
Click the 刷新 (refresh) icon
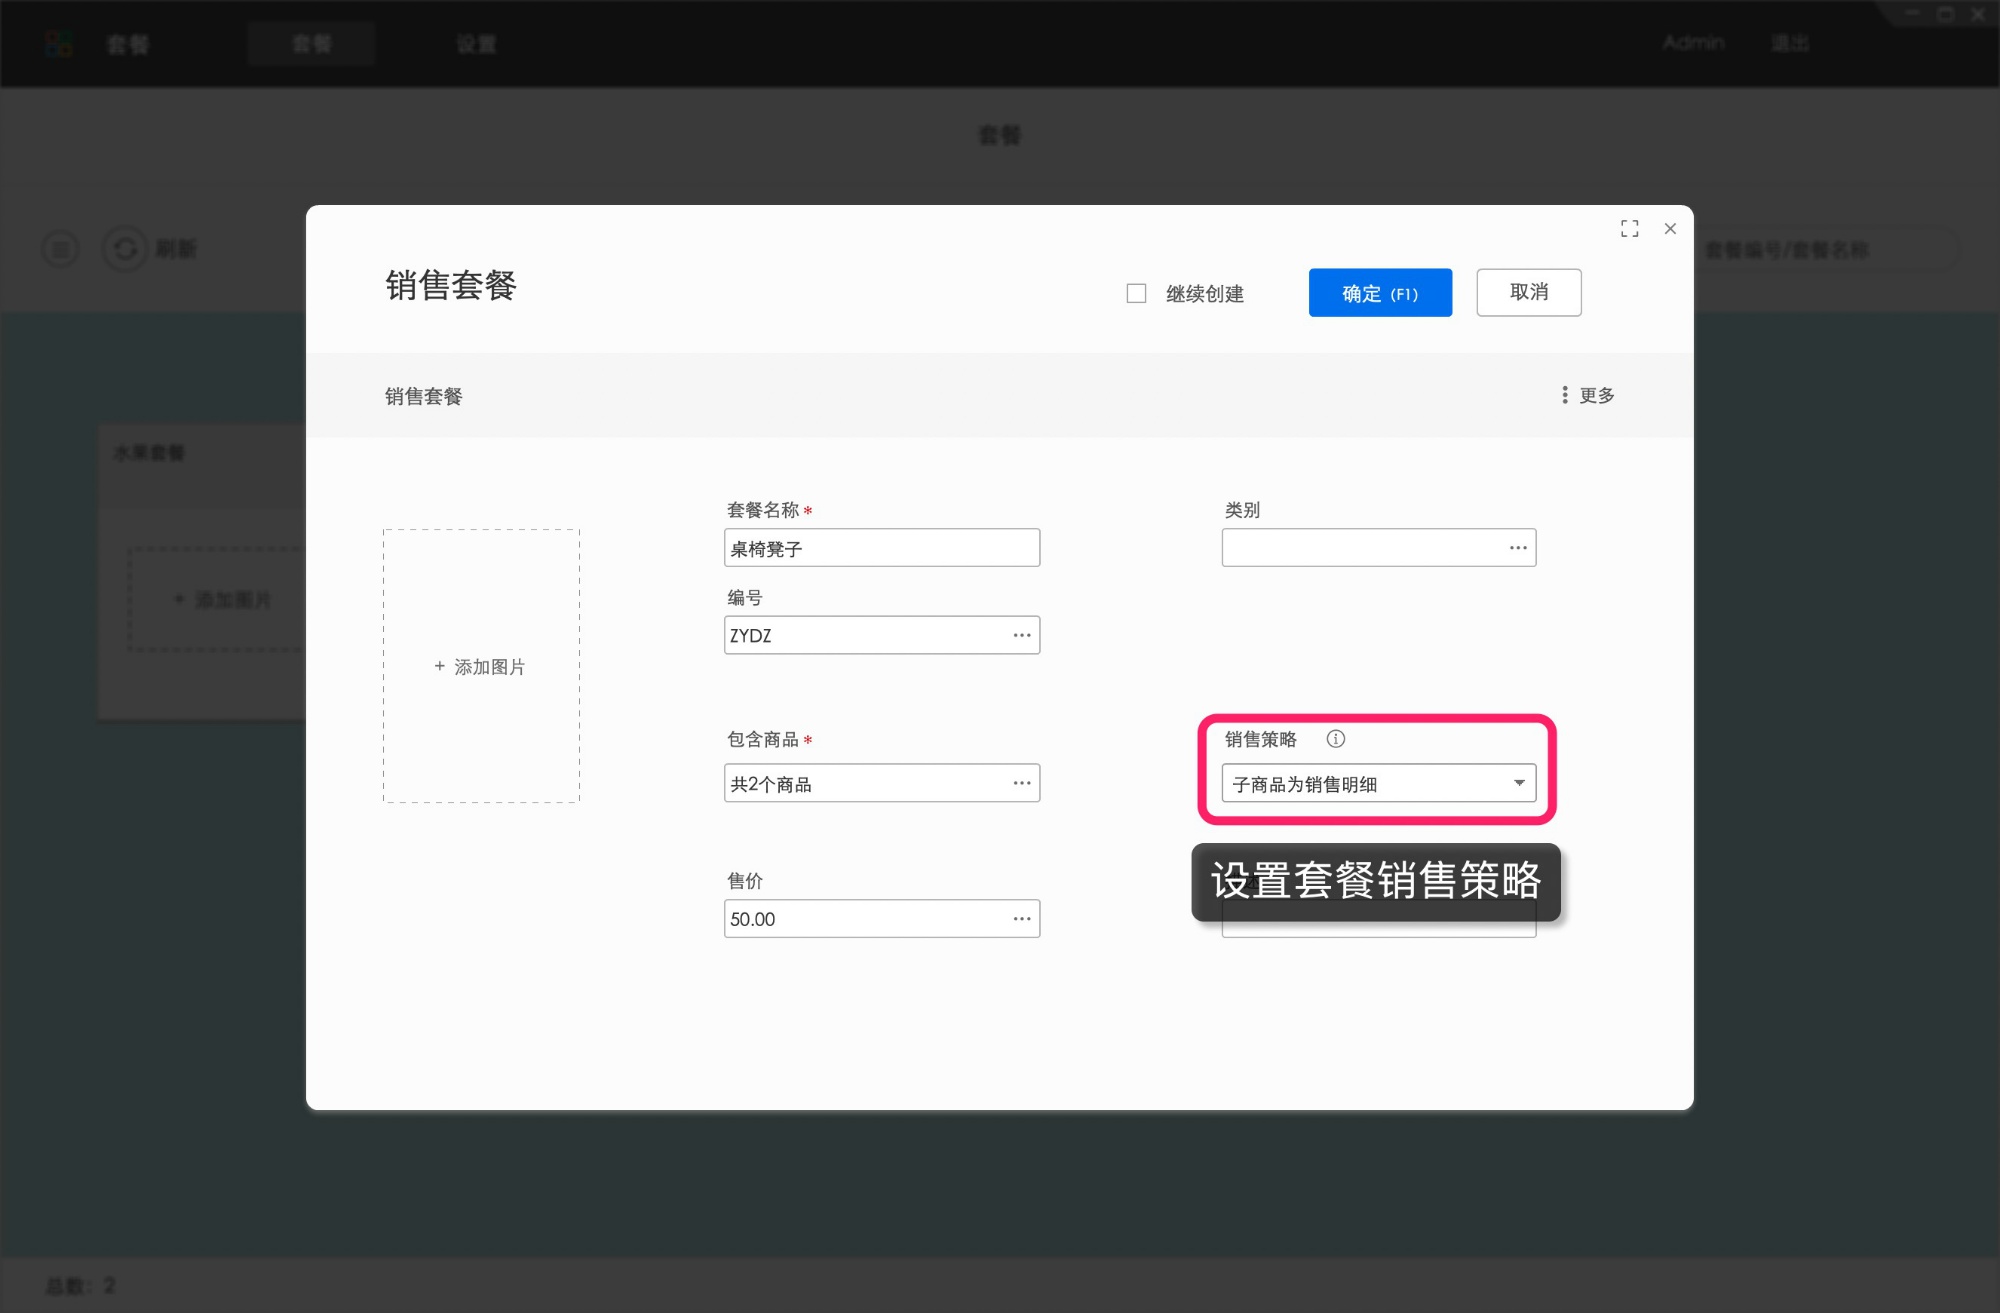[124, 249]
